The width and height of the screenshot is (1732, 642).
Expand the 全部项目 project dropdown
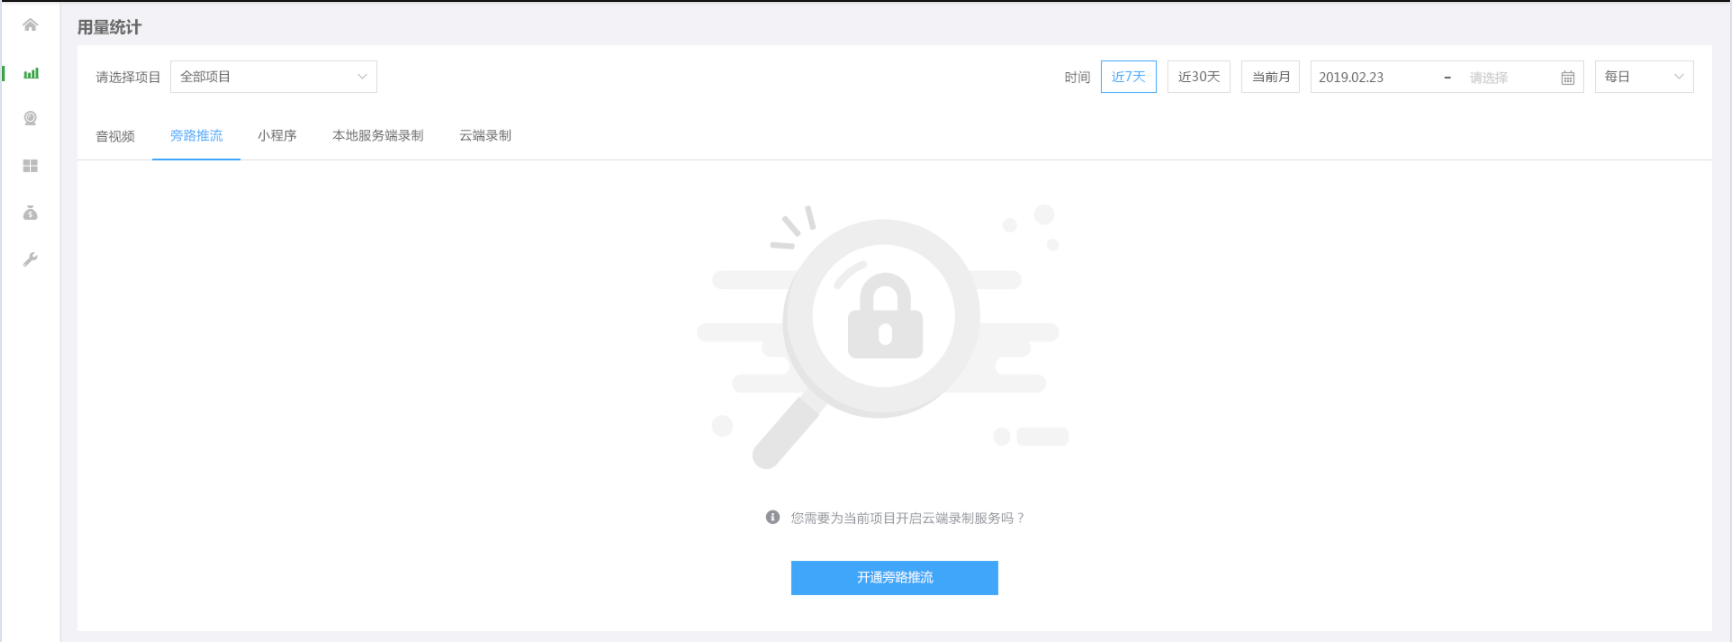click(273, 77)
